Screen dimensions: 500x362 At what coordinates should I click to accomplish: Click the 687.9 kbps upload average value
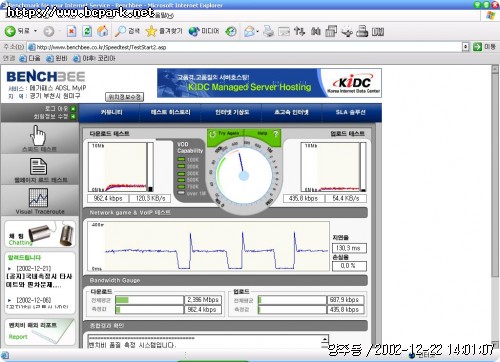[x=345, y=300]
